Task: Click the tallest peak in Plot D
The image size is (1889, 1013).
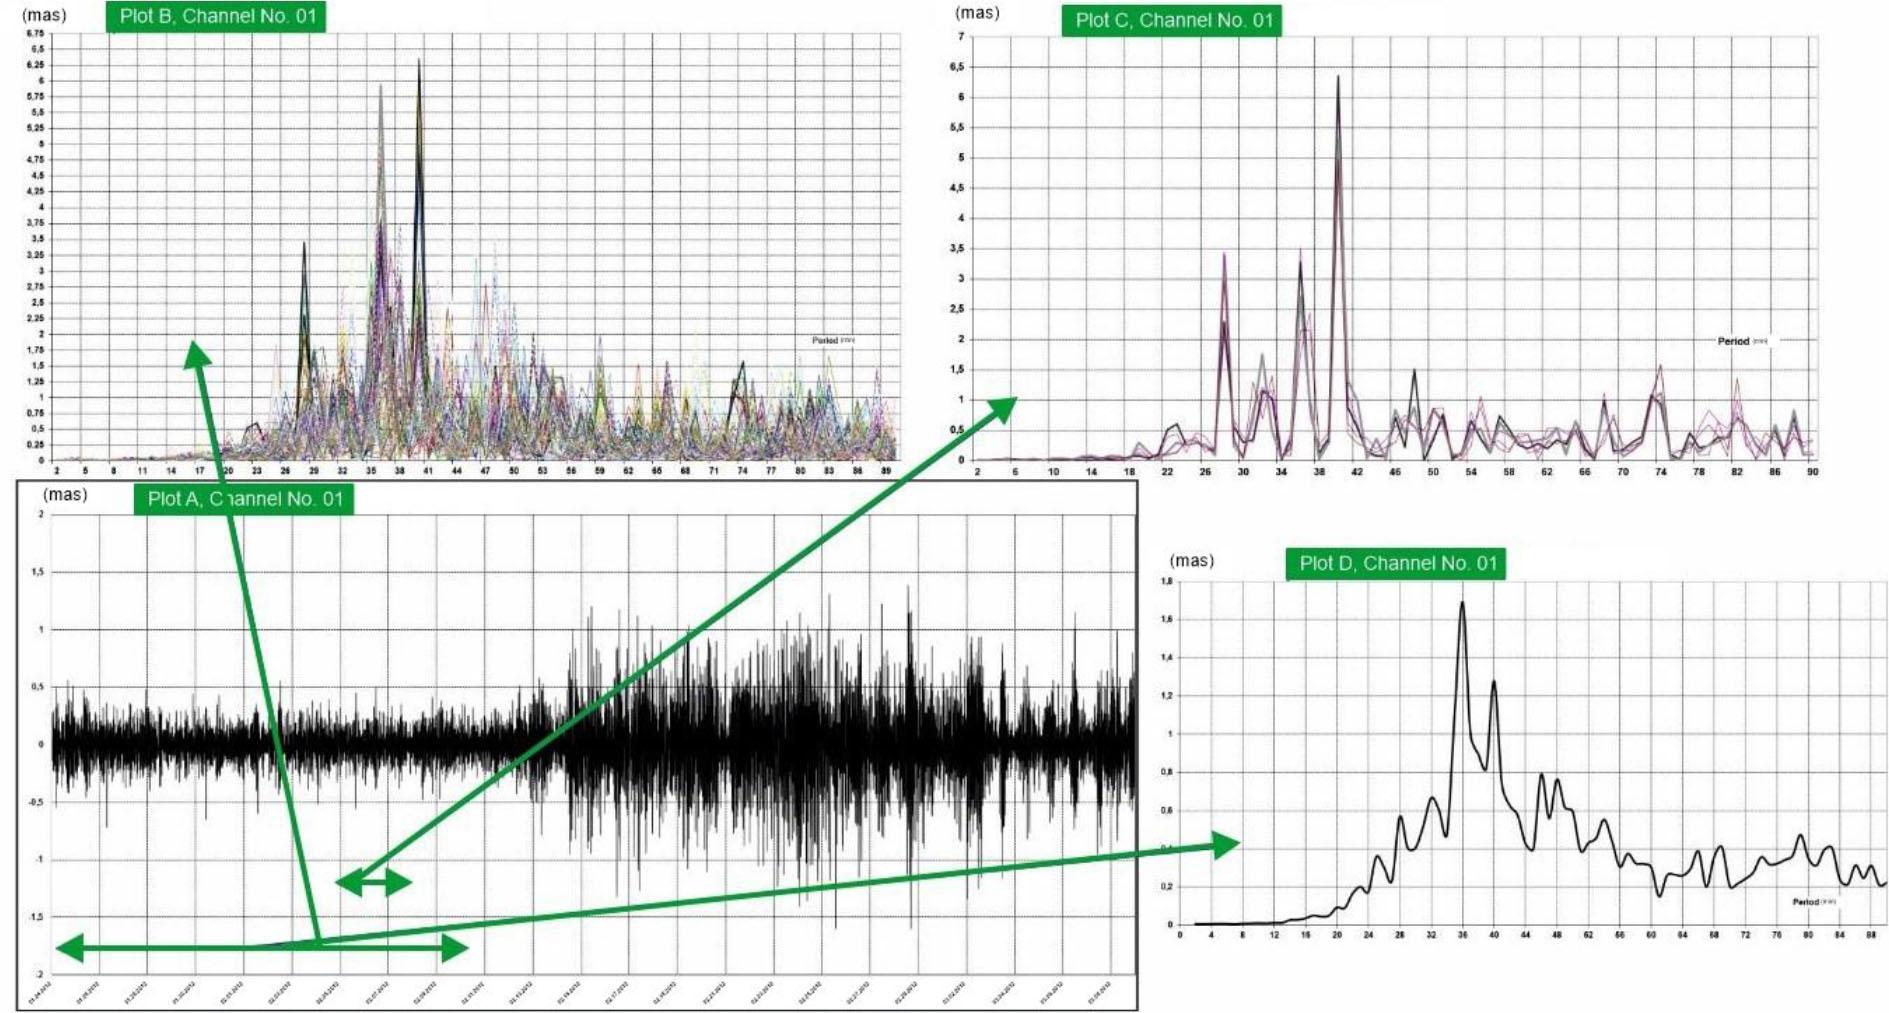Action: (1462, 604)
